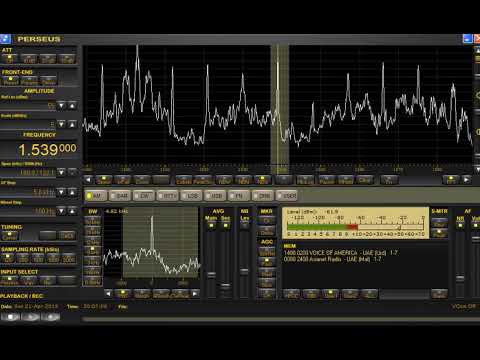Image resolution: width=480 pixels, height=360 pixels.
Task: Click the lower S-MTR mode button
Action: [439, 233]
